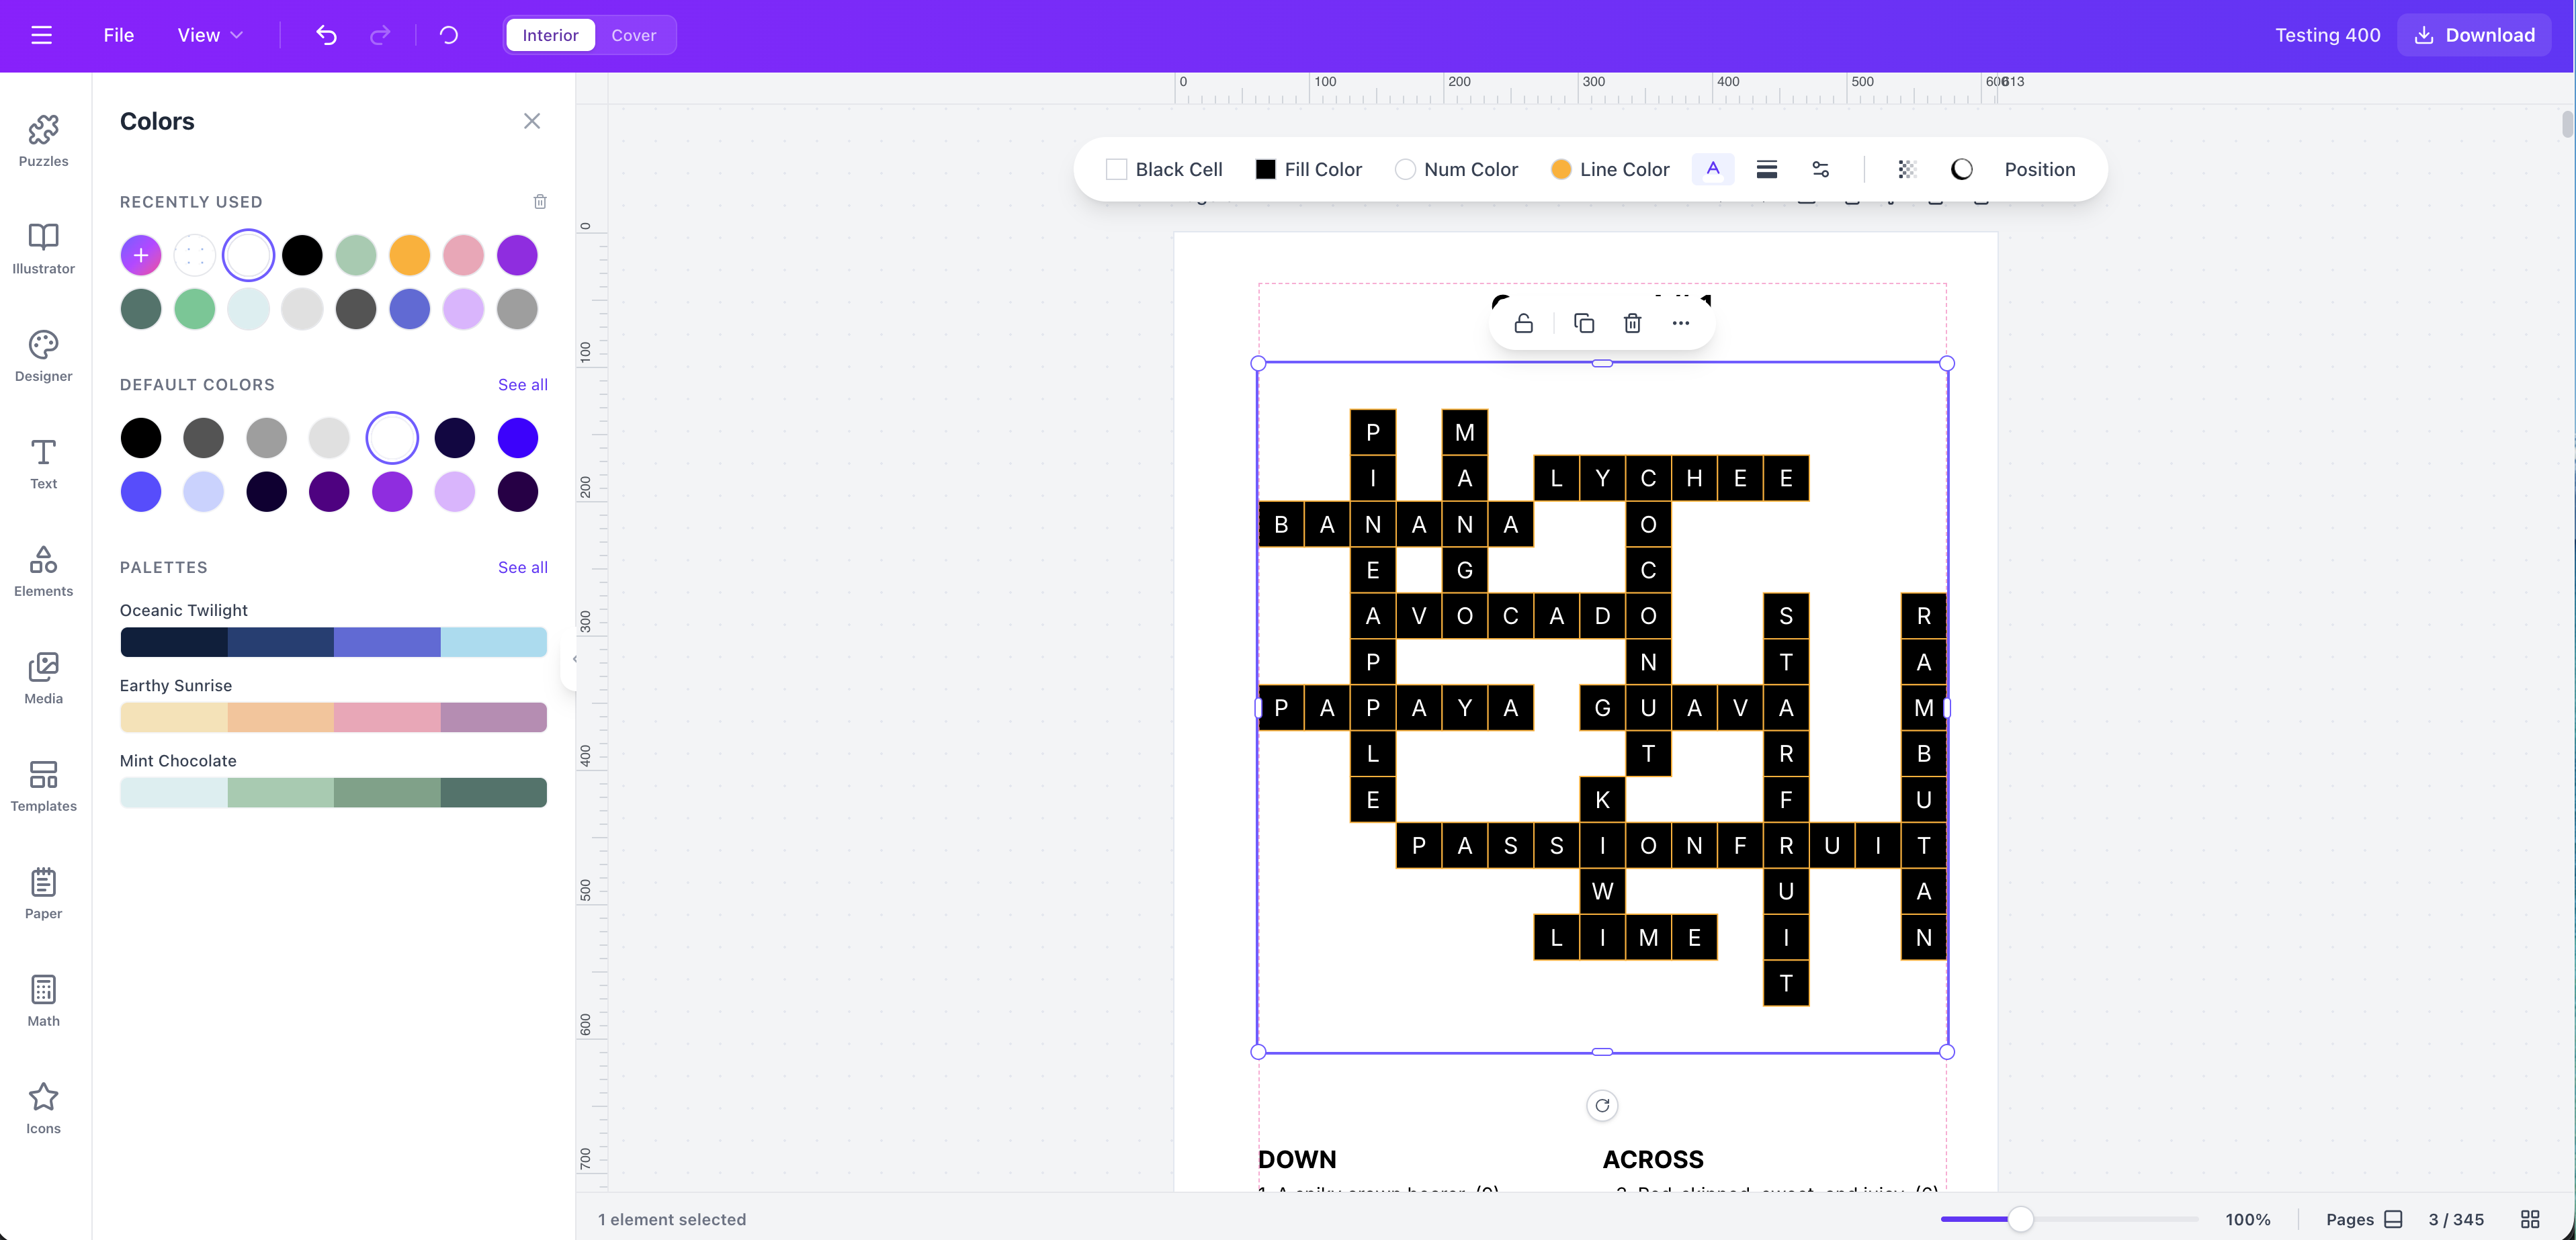Open the Templates panel

tap(43, 786)
